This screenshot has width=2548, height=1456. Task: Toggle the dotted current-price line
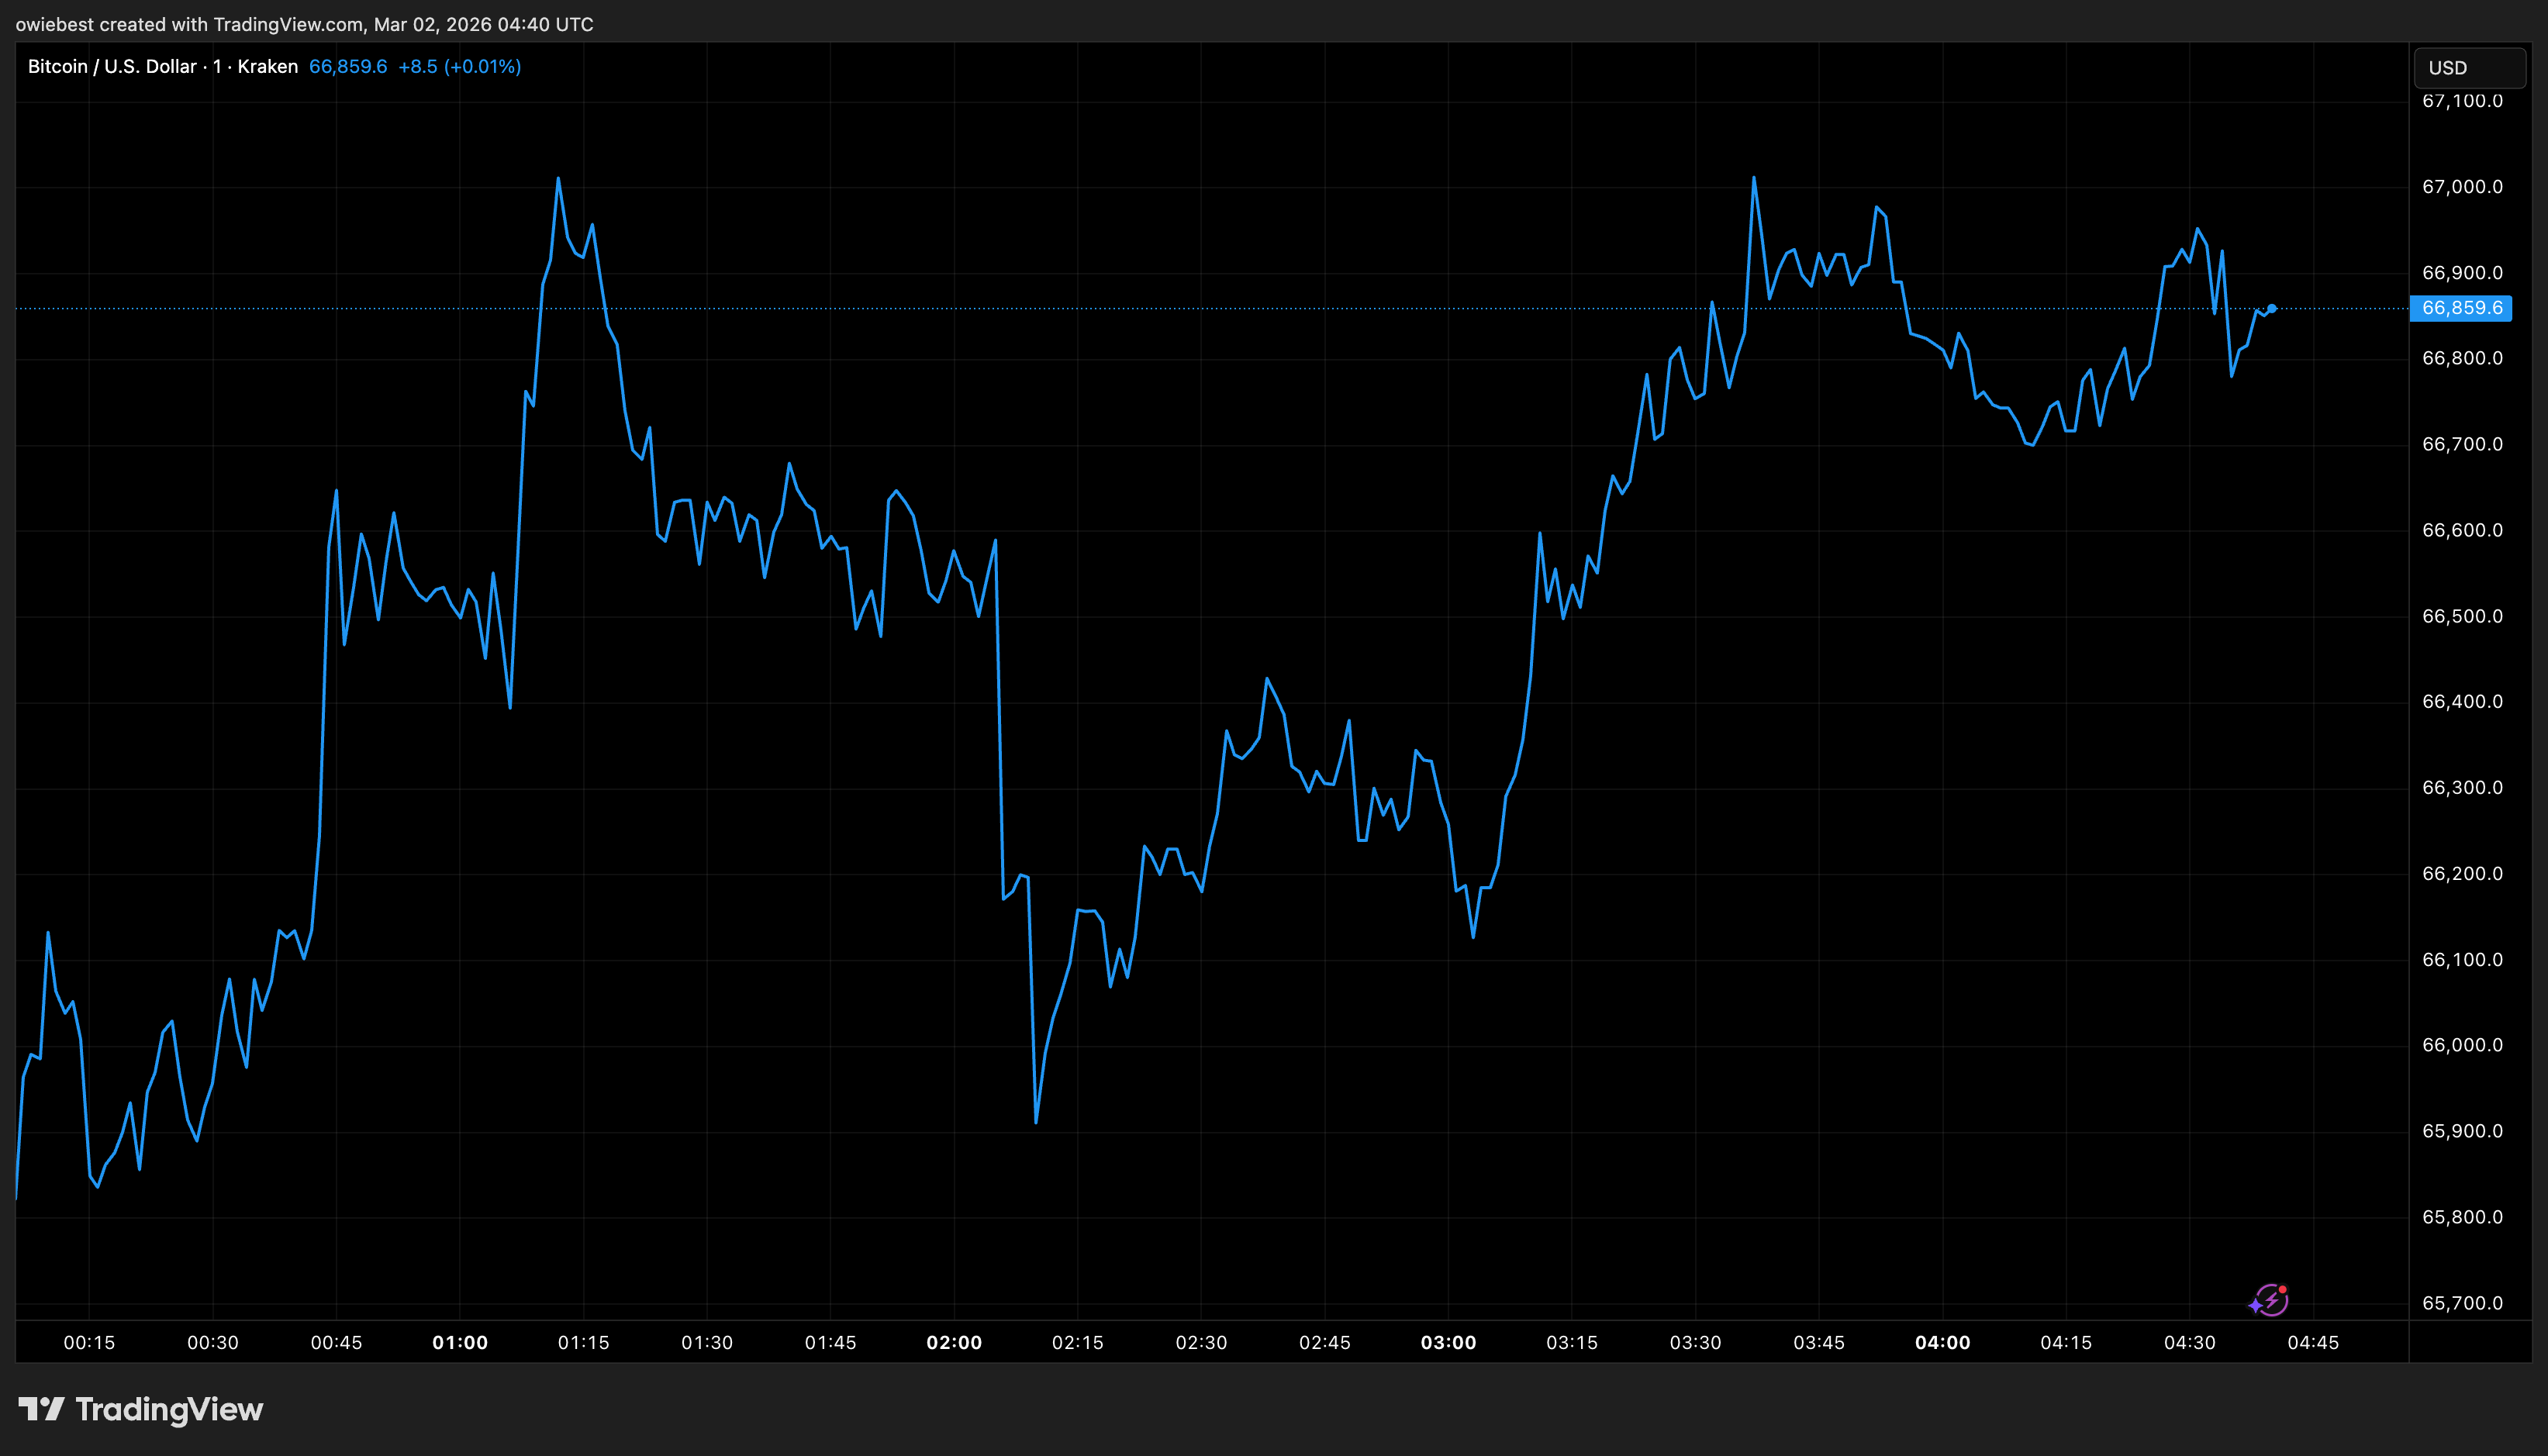(x=1200, y=310)
